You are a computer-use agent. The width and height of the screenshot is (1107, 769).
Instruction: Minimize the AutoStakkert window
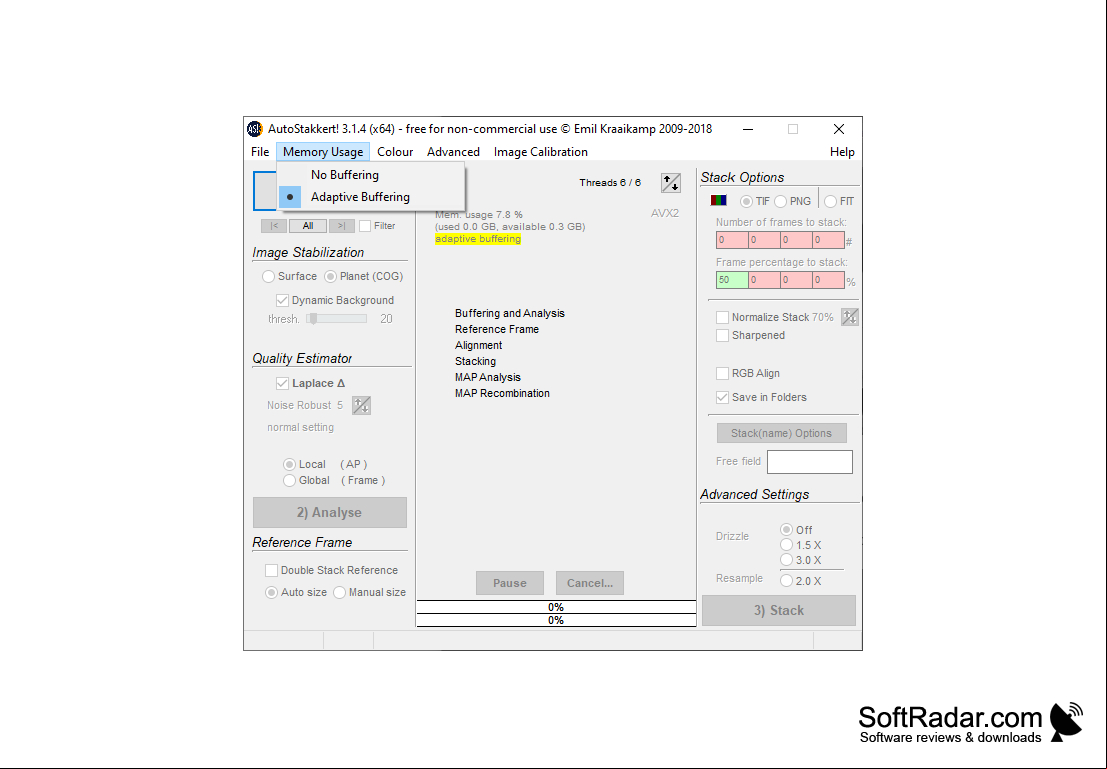(748, 129)
